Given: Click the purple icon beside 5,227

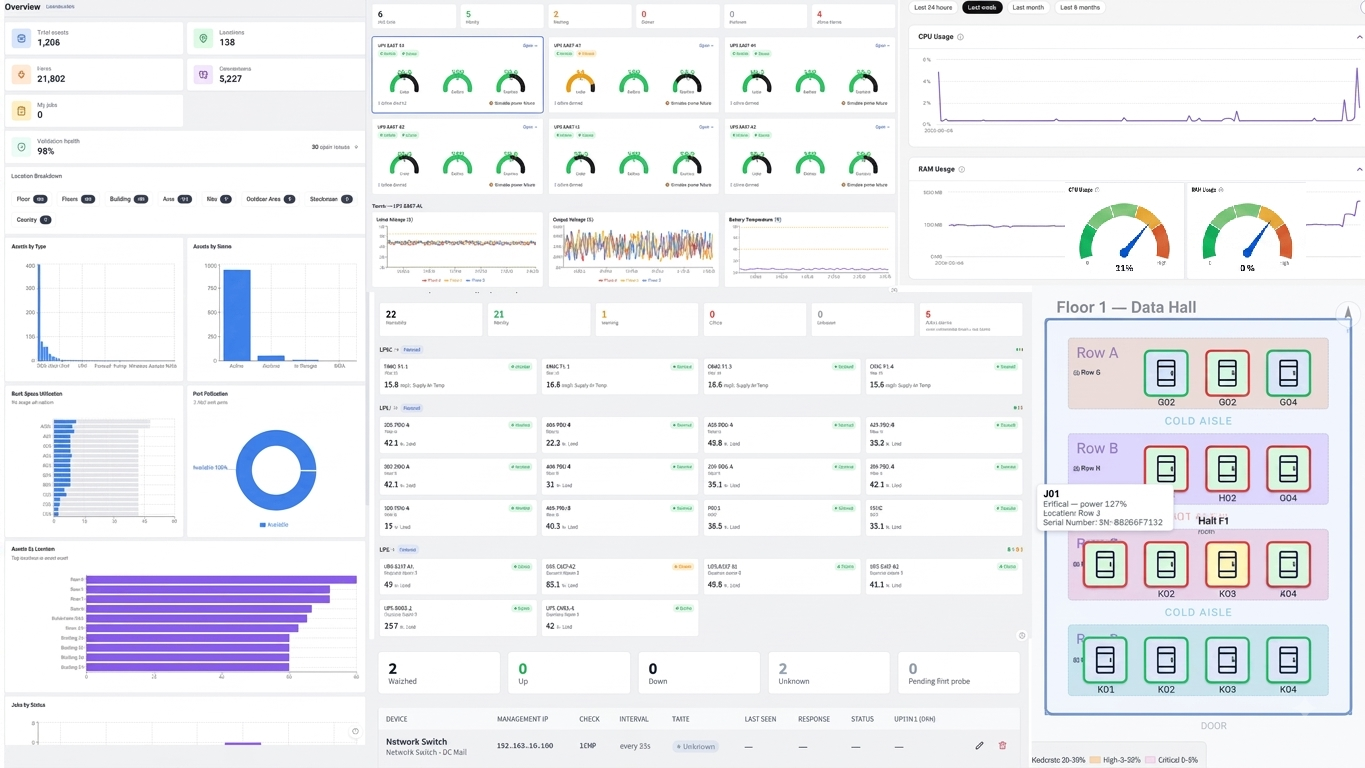Looking at the screenshot, I should [204, 74].
